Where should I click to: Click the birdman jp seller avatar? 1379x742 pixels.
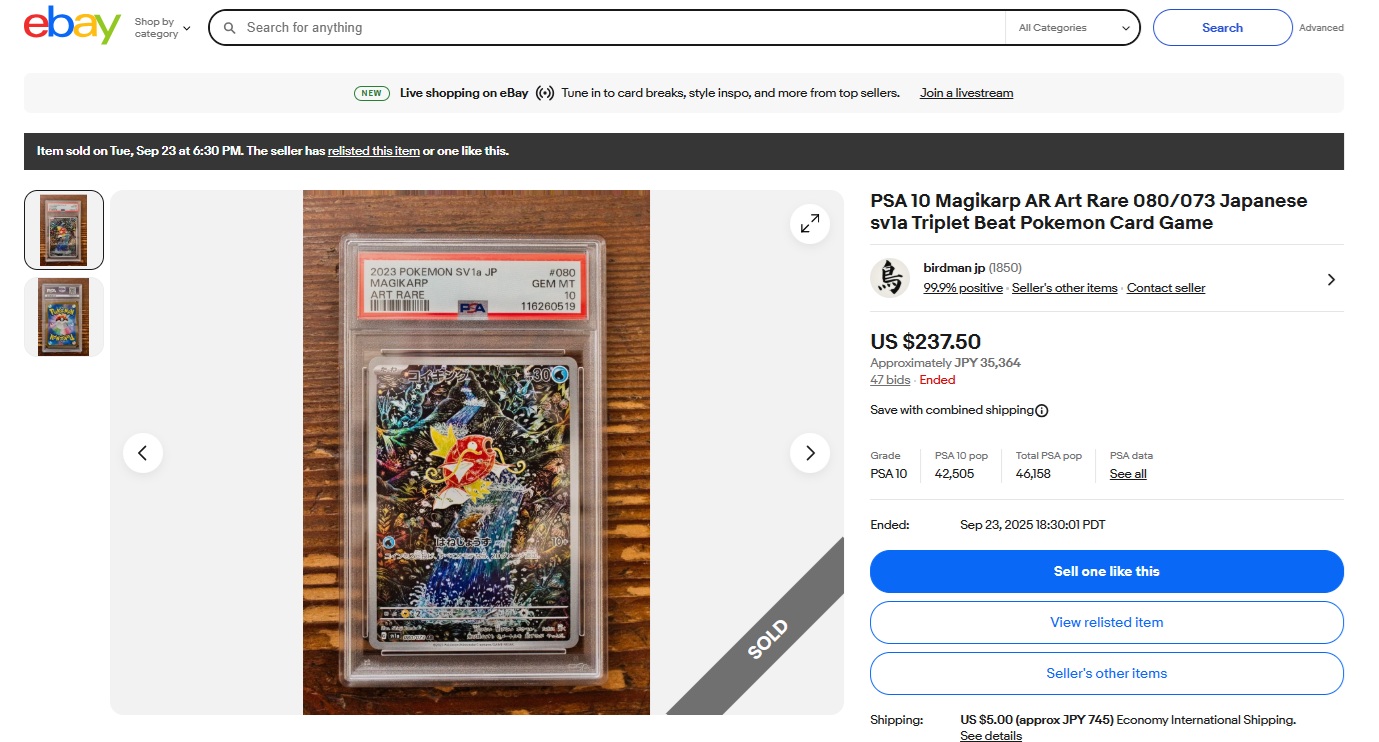pyautogui.click(x=889, y=278)
